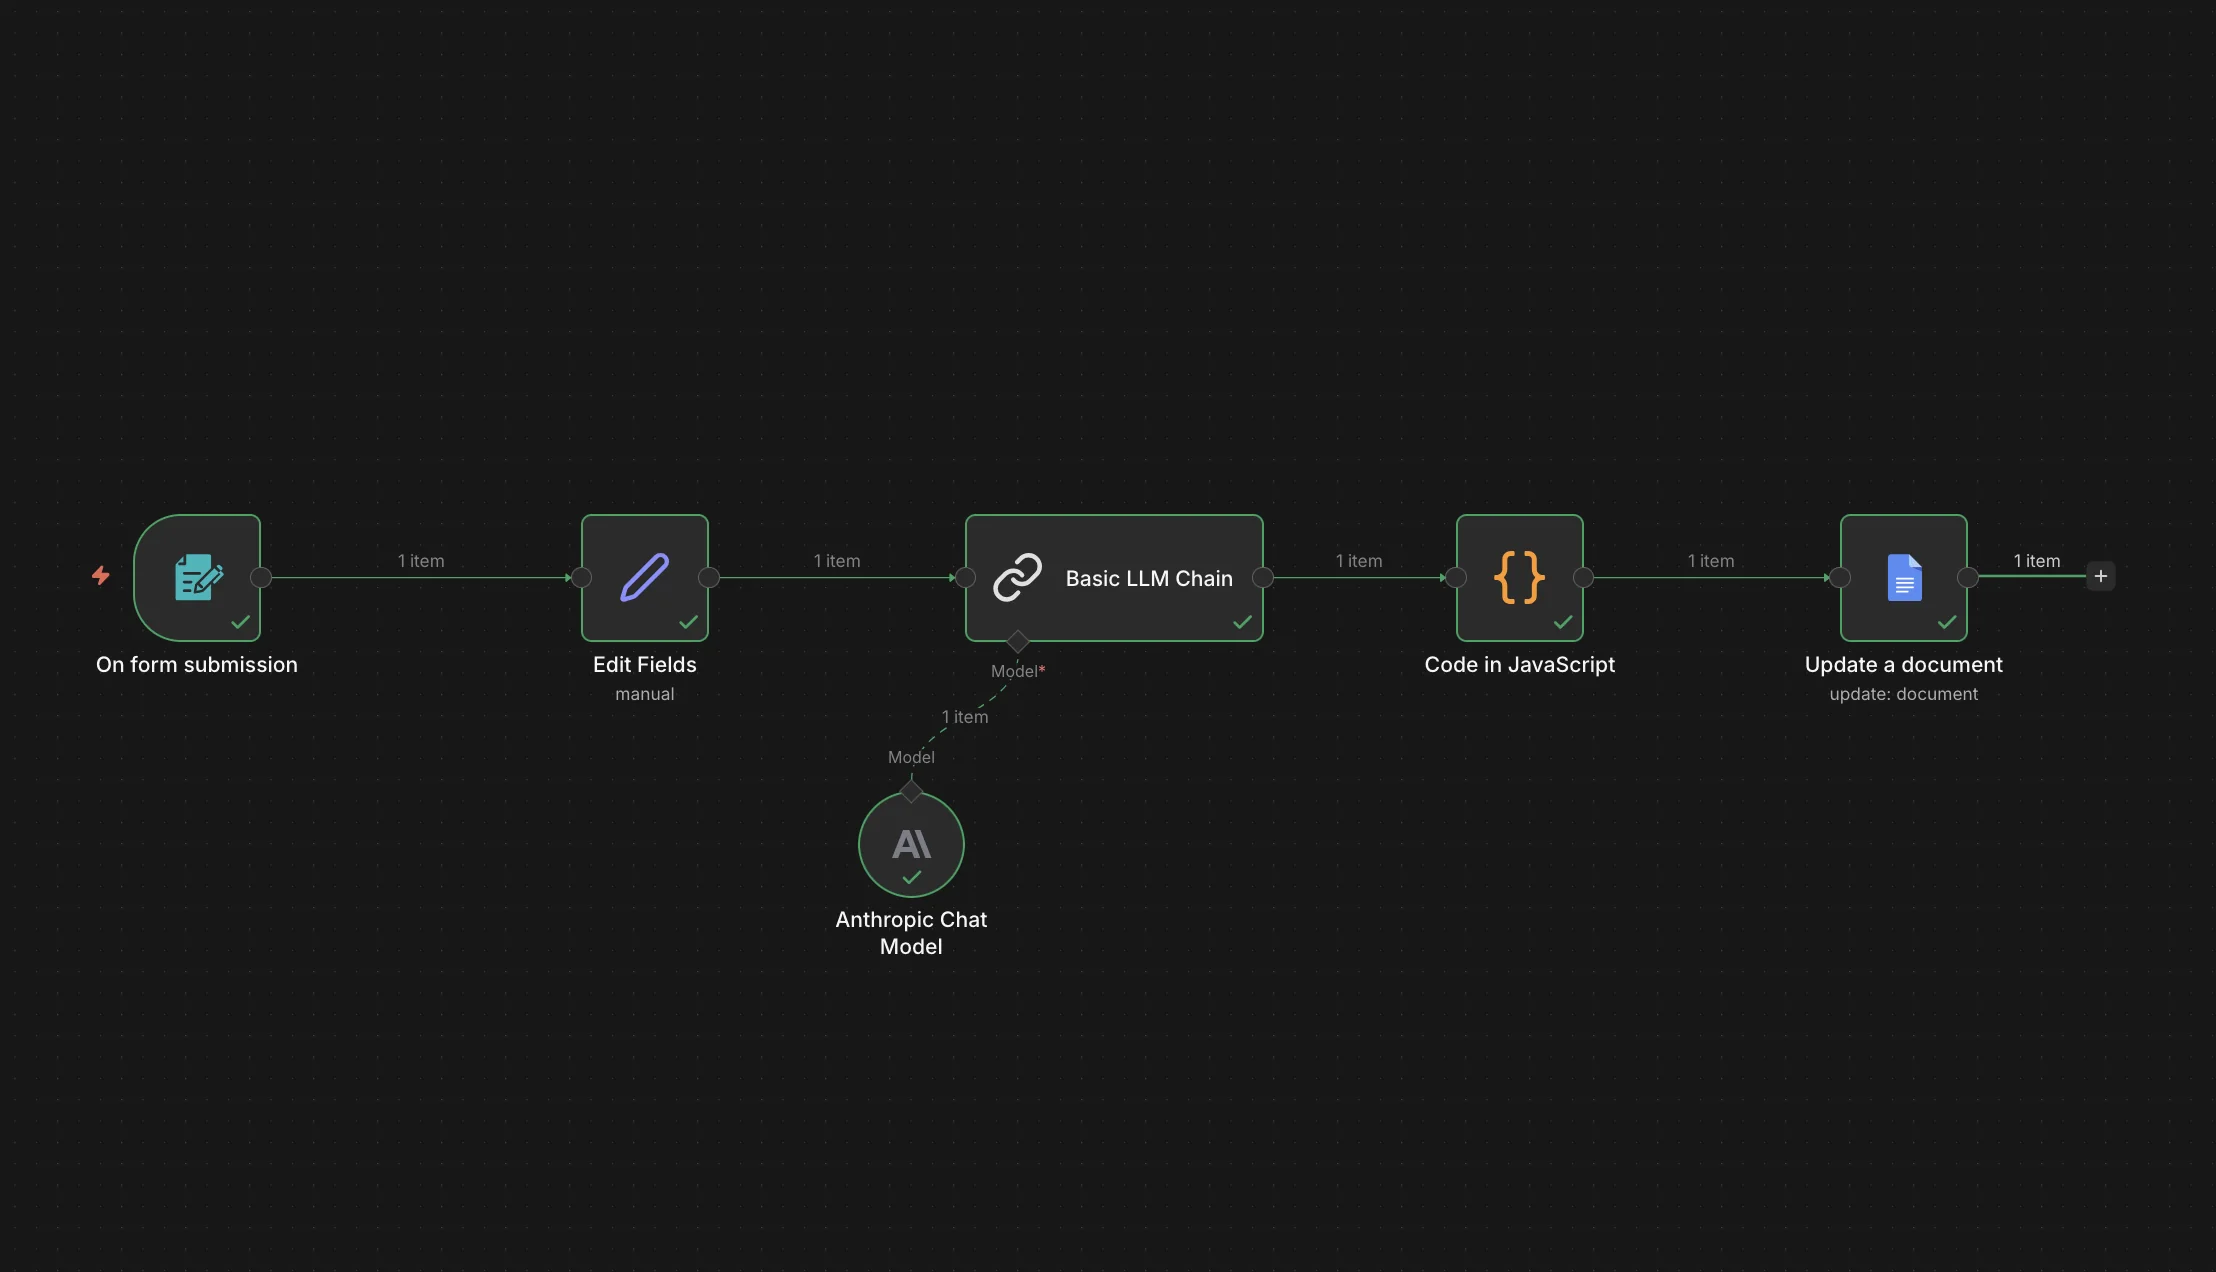The width and height of the screenshot is (2216, 1272).
Task: Open the On form submission trigger node
Action: coord(197,578)
